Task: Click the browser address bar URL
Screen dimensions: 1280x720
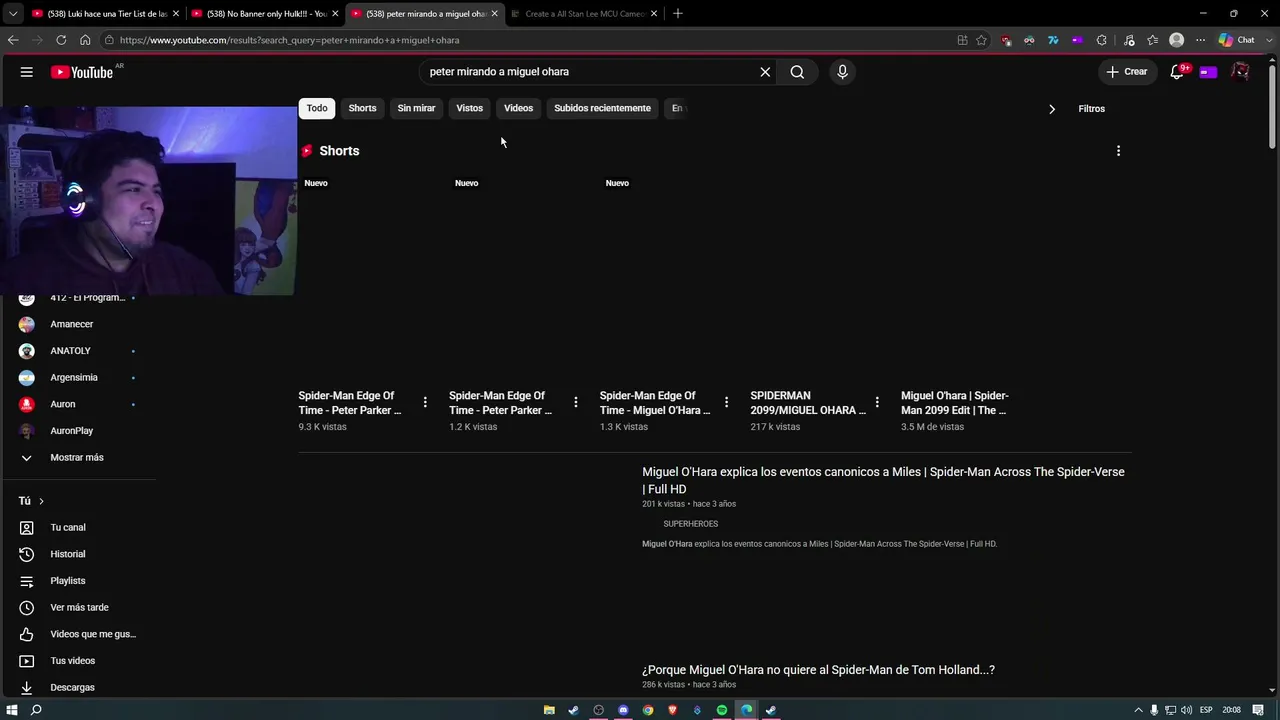Action: click(290, 40)
